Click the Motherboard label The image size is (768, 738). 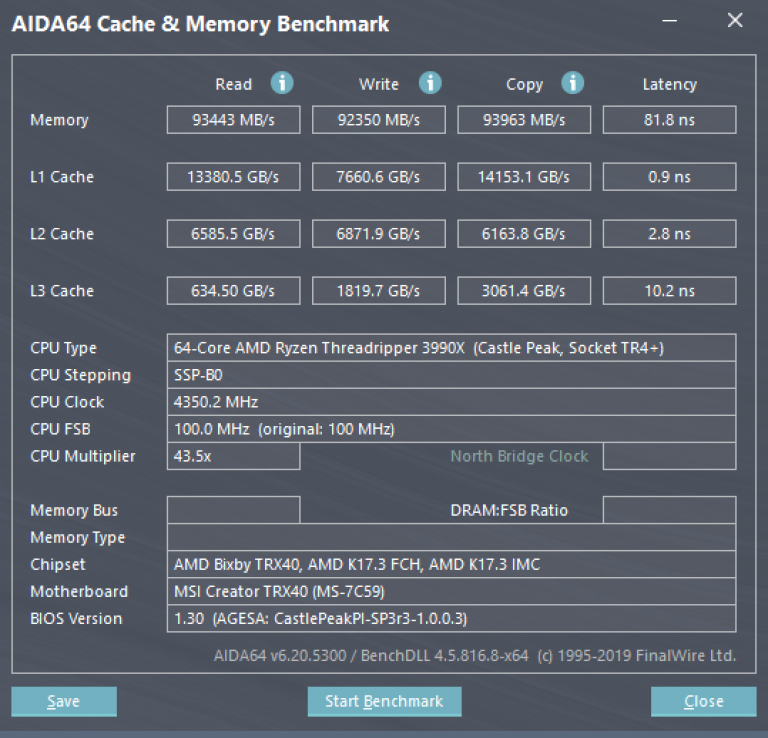tap(79, 592)
